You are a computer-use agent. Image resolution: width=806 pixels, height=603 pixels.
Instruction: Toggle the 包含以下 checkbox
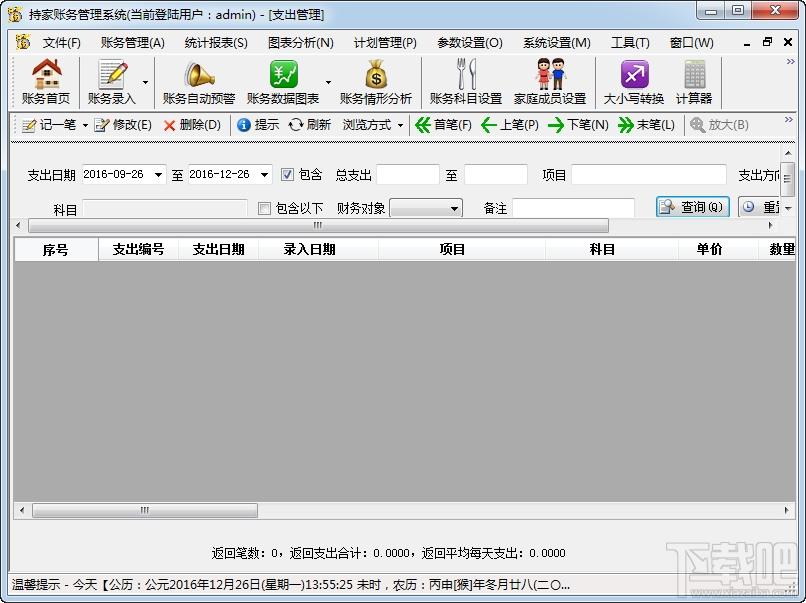[x=264, y=208]
